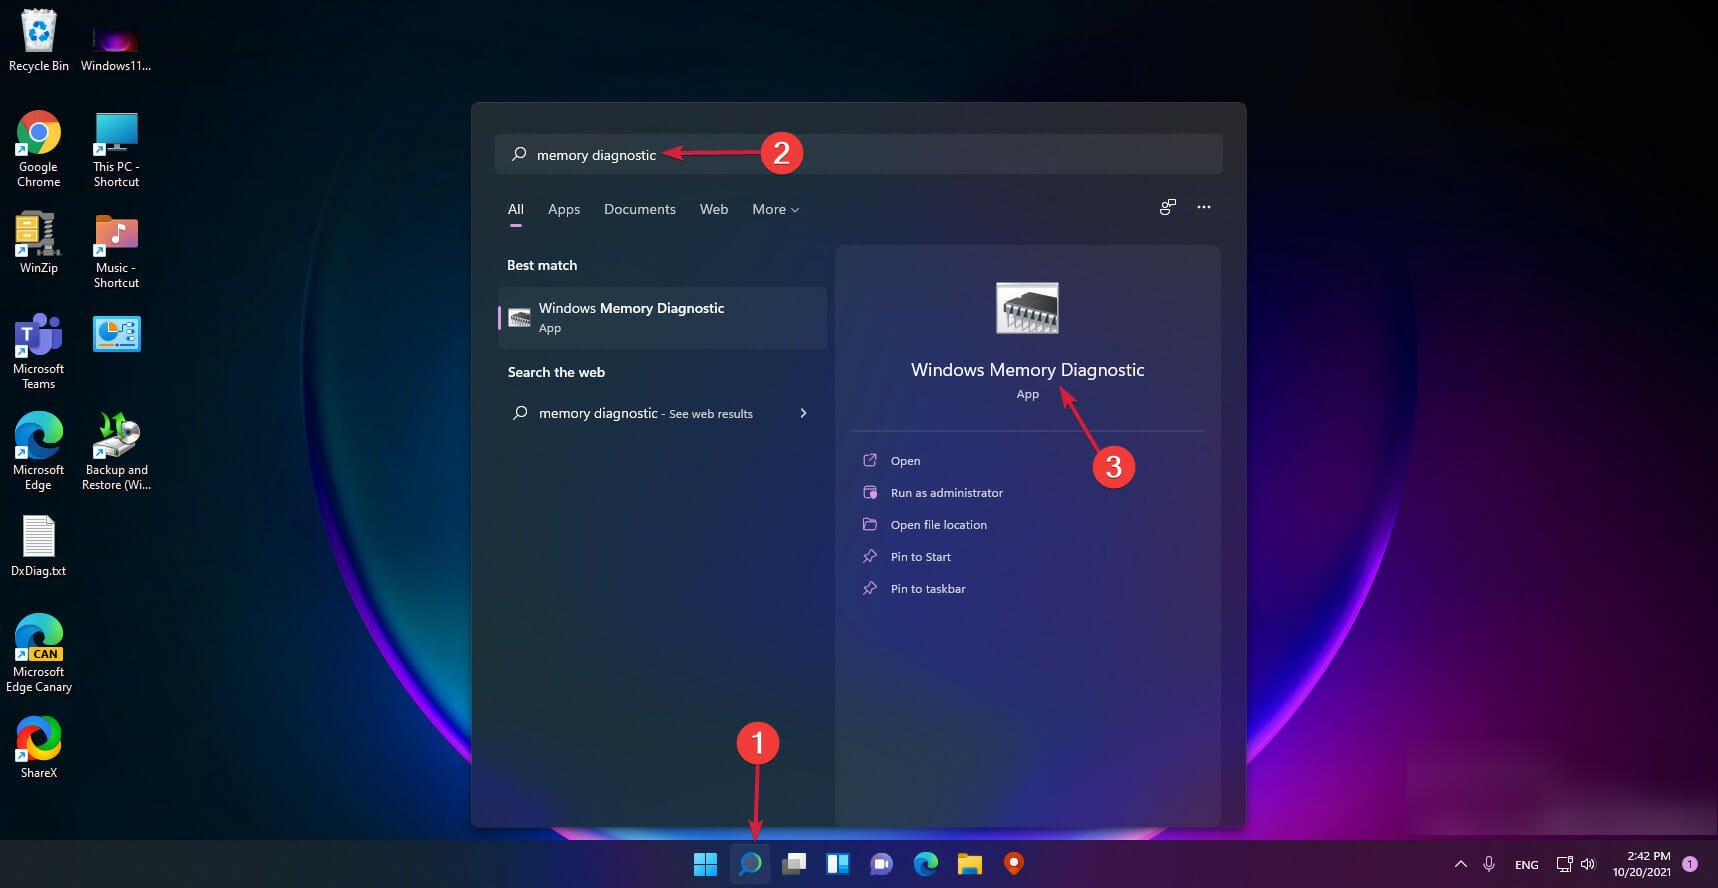
Task: Open the Windows11 desktop file
Action: click(x=116, y=48)
